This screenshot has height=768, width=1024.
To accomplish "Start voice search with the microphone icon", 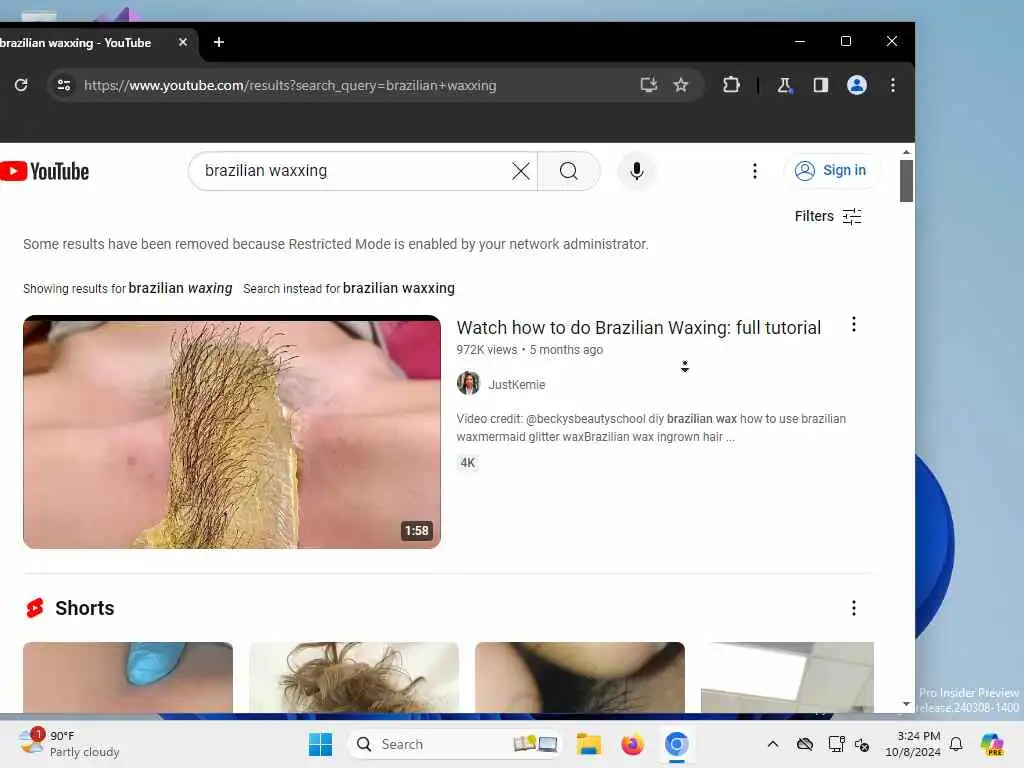I will [637, 171].
